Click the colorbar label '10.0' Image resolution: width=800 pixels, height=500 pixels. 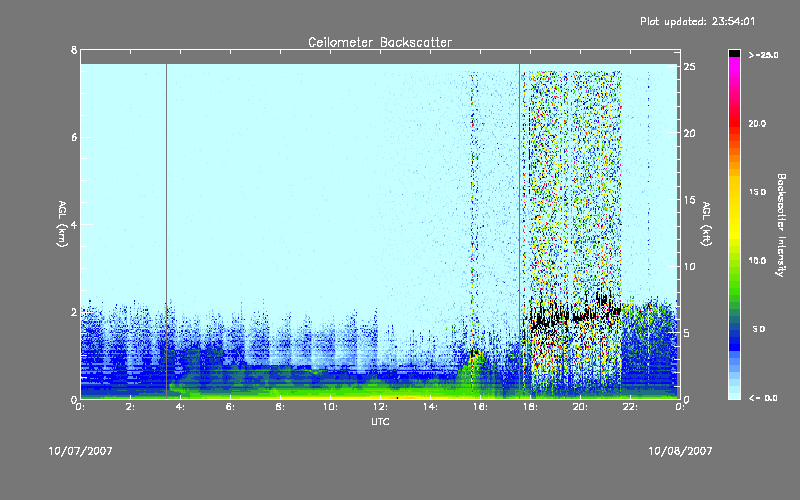click(757, 261)
